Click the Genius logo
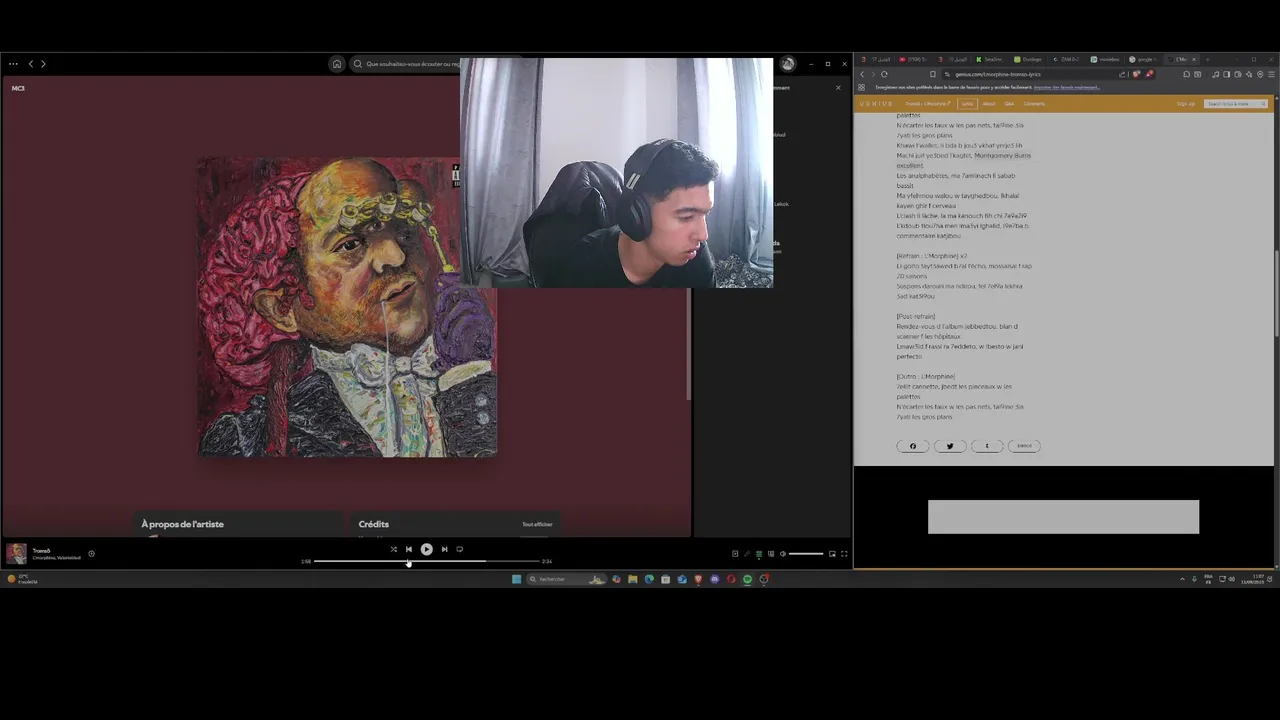 click(876, 103)
